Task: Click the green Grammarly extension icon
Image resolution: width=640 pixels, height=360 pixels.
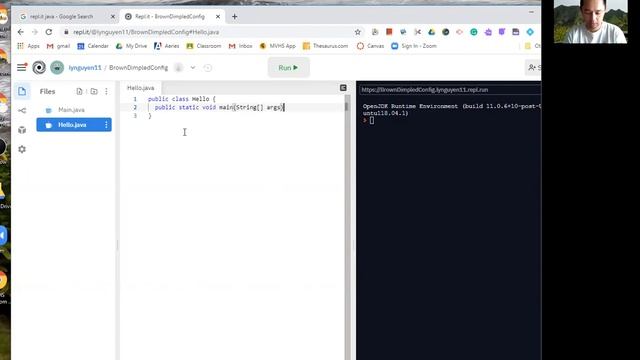Action: click(473, 32)
